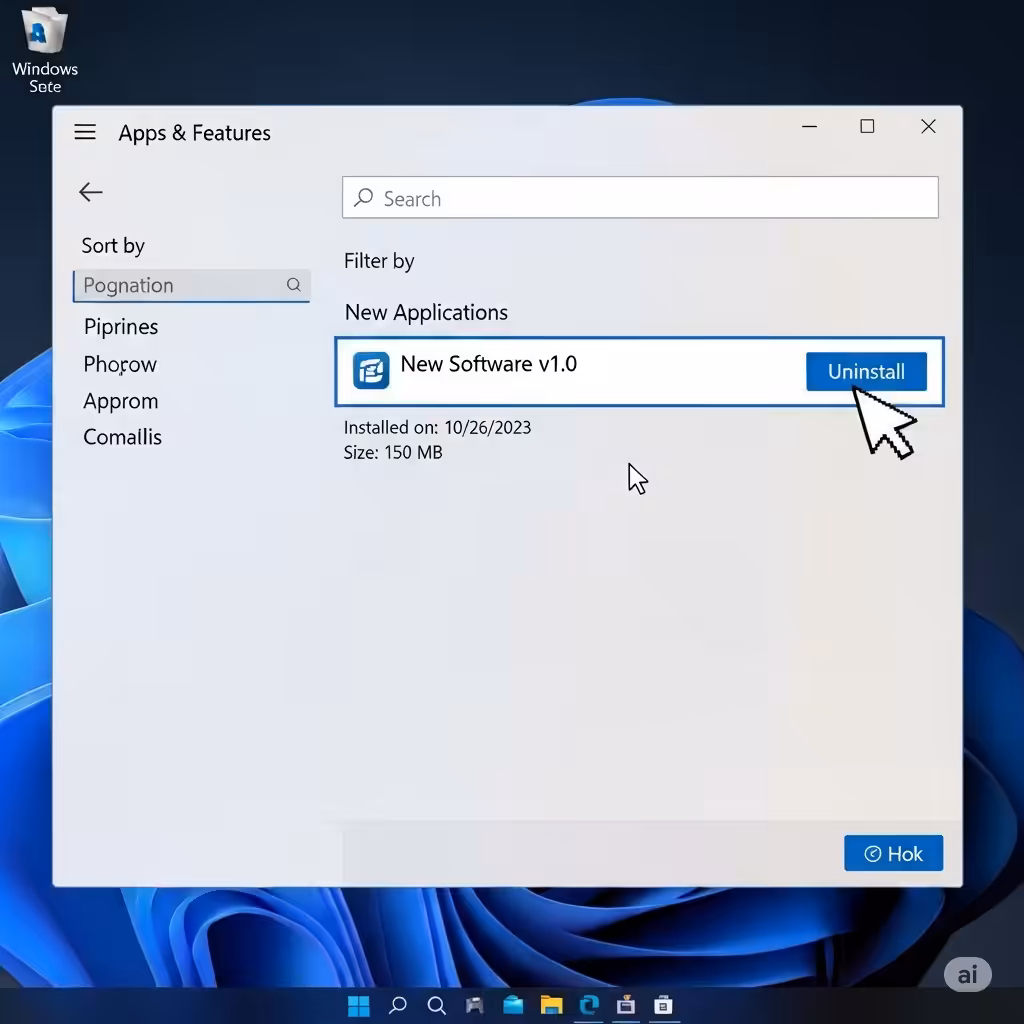
Task: Click the 'Size: 150 MB' text
Action: 393,452
